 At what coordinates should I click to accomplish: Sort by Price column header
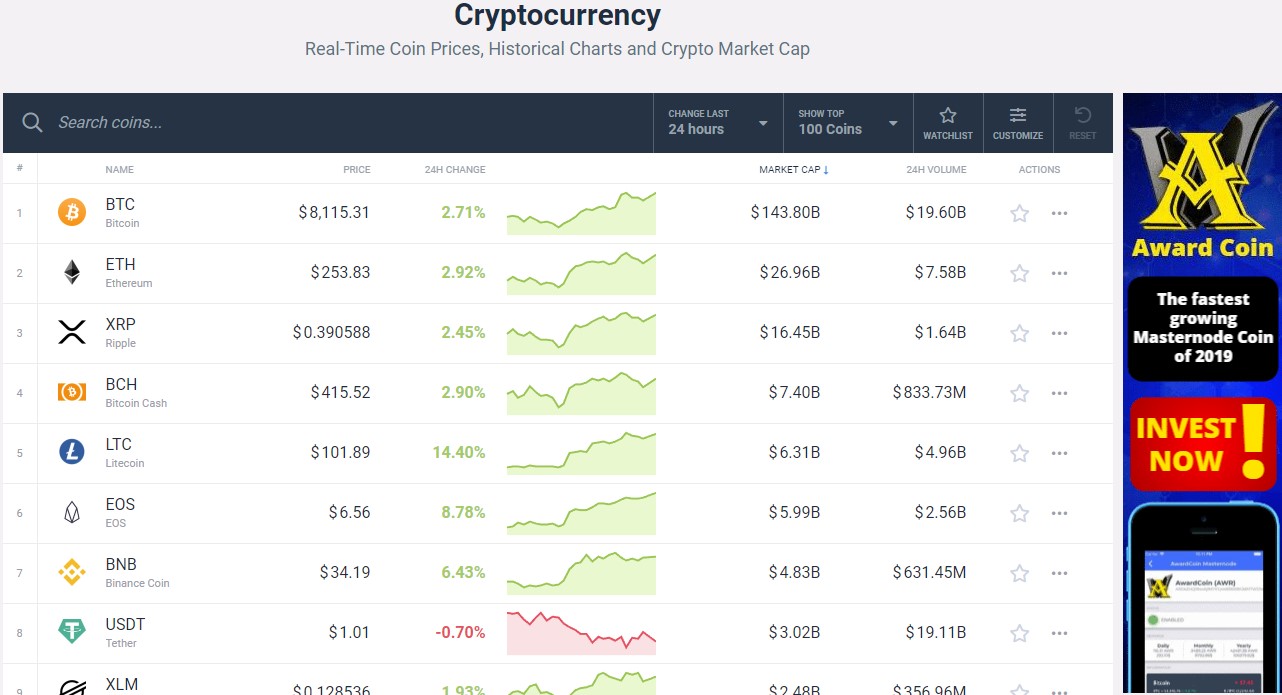click(356, 169)
